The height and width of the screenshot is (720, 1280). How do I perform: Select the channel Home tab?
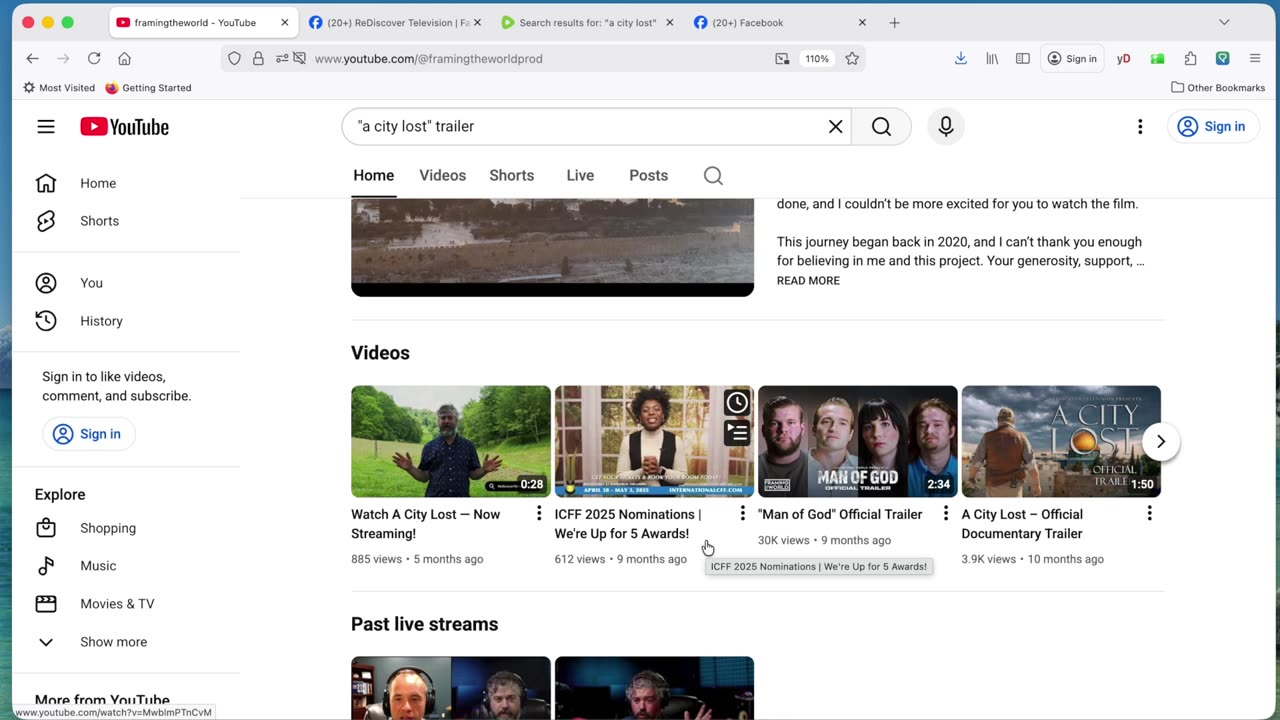[x=374, y=176]
